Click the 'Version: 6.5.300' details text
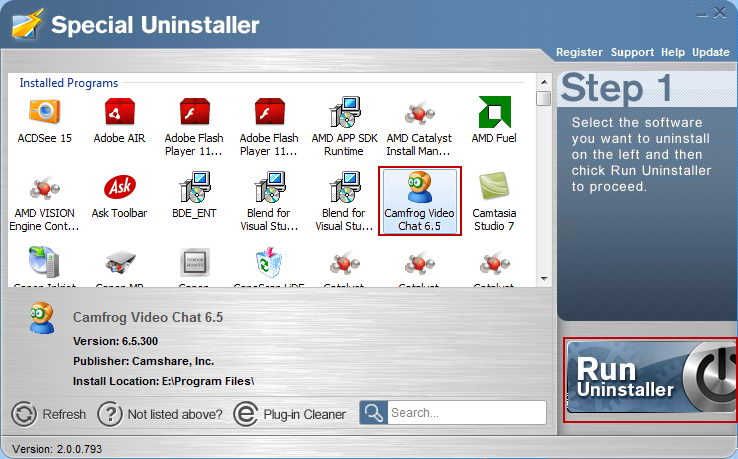Screen dimensions: 738x459 tap(115, 341)
